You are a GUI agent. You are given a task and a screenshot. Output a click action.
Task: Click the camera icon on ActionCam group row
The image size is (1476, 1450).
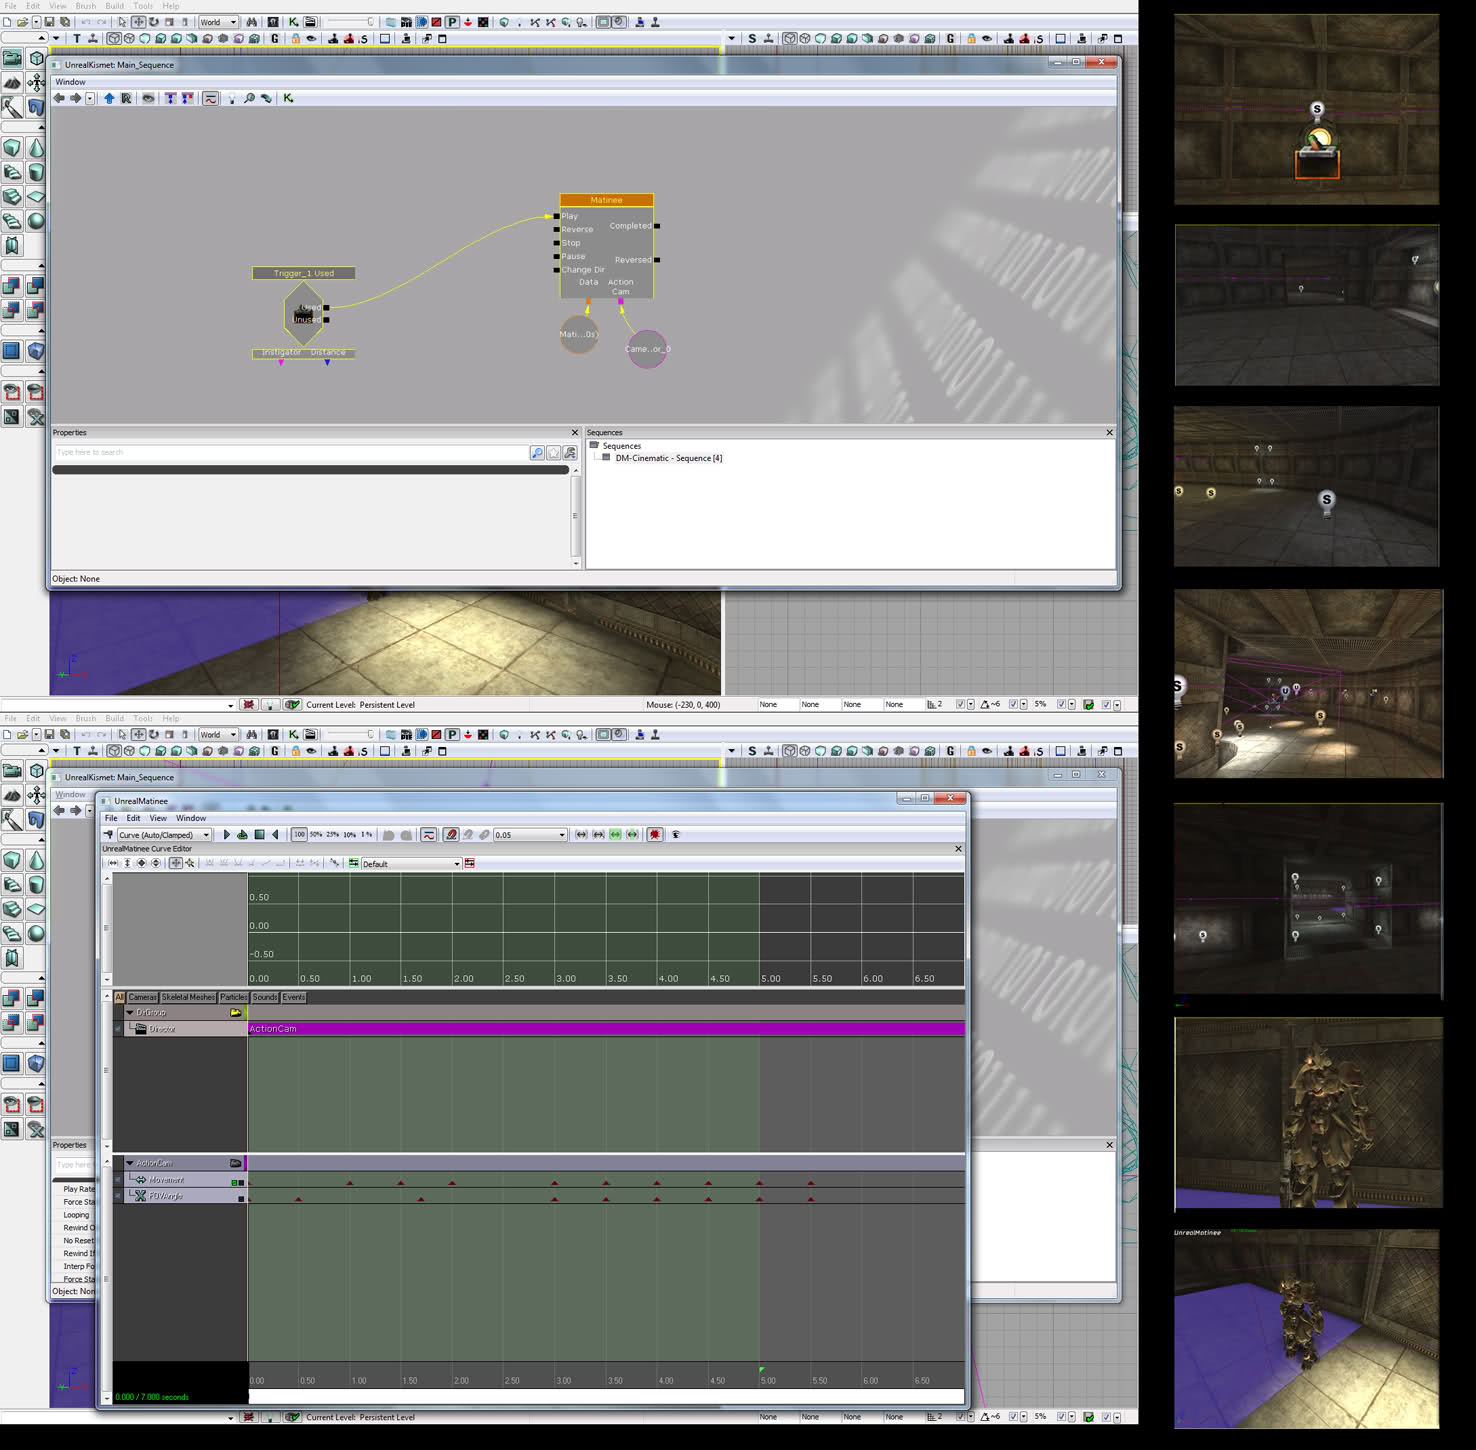coord(236,1163)
